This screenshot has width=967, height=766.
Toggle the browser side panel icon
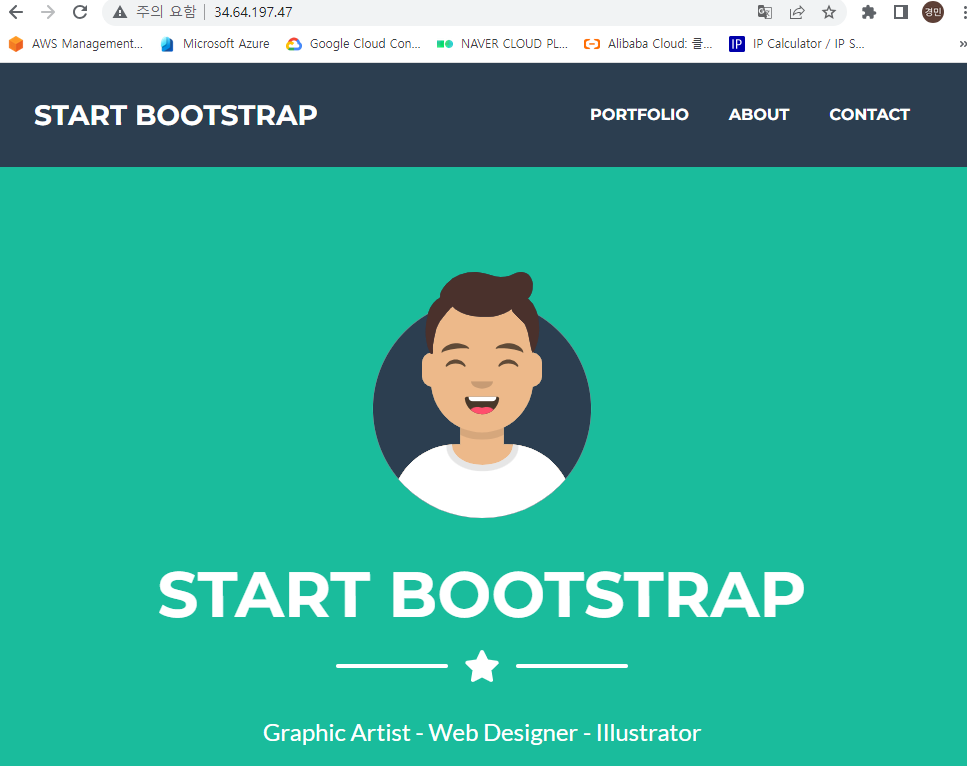point(901,12)
